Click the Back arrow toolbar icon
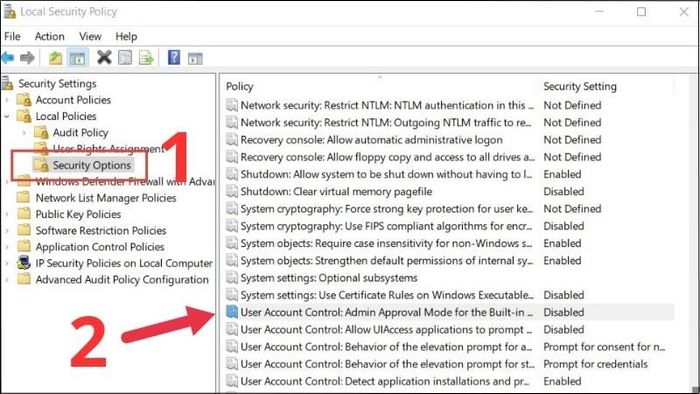700x394 pixels. coord(8,58)
